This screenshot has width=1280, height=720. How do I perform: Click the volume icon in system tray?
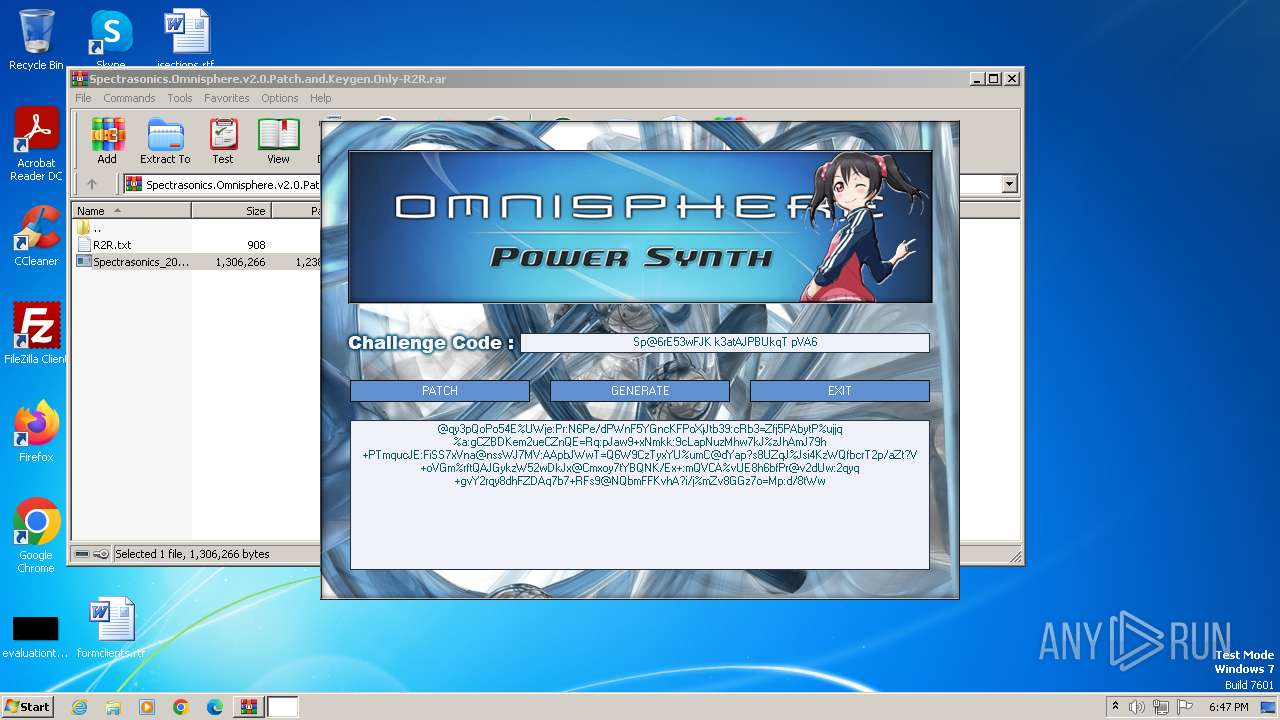coord(1137,707)
